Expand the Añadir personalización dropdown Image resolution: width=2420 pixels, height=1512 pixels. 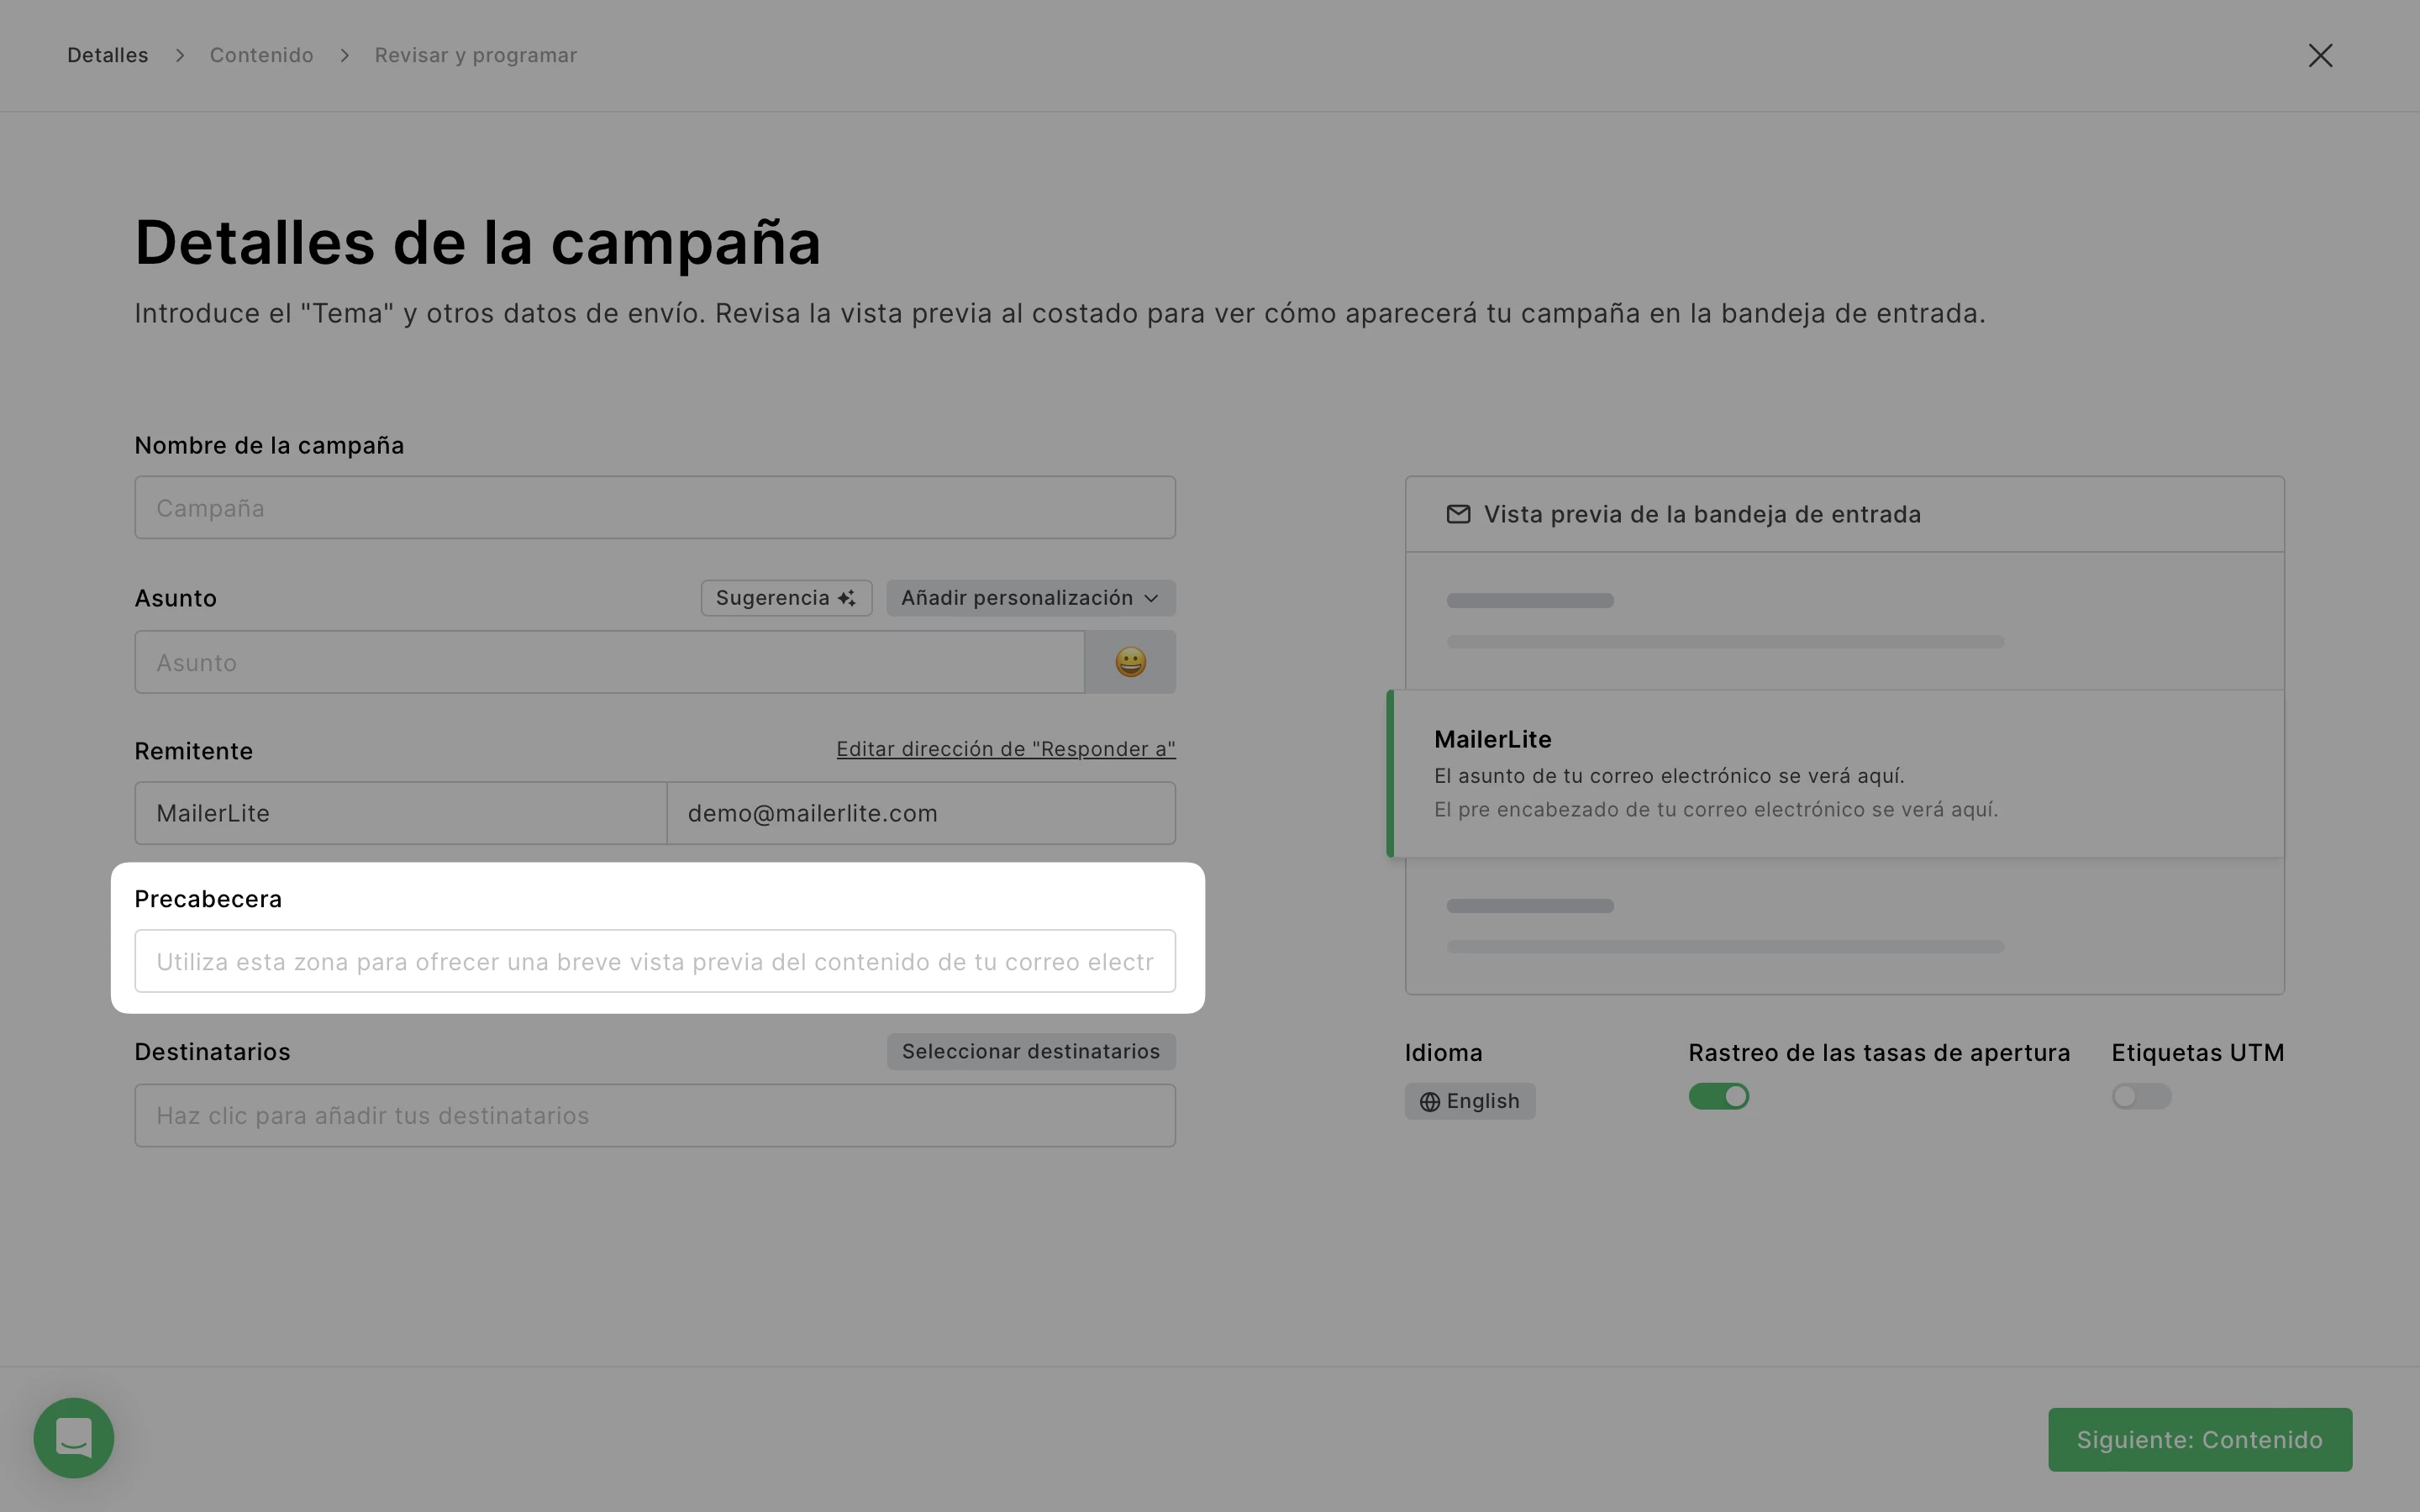(x=1030, y=598)
